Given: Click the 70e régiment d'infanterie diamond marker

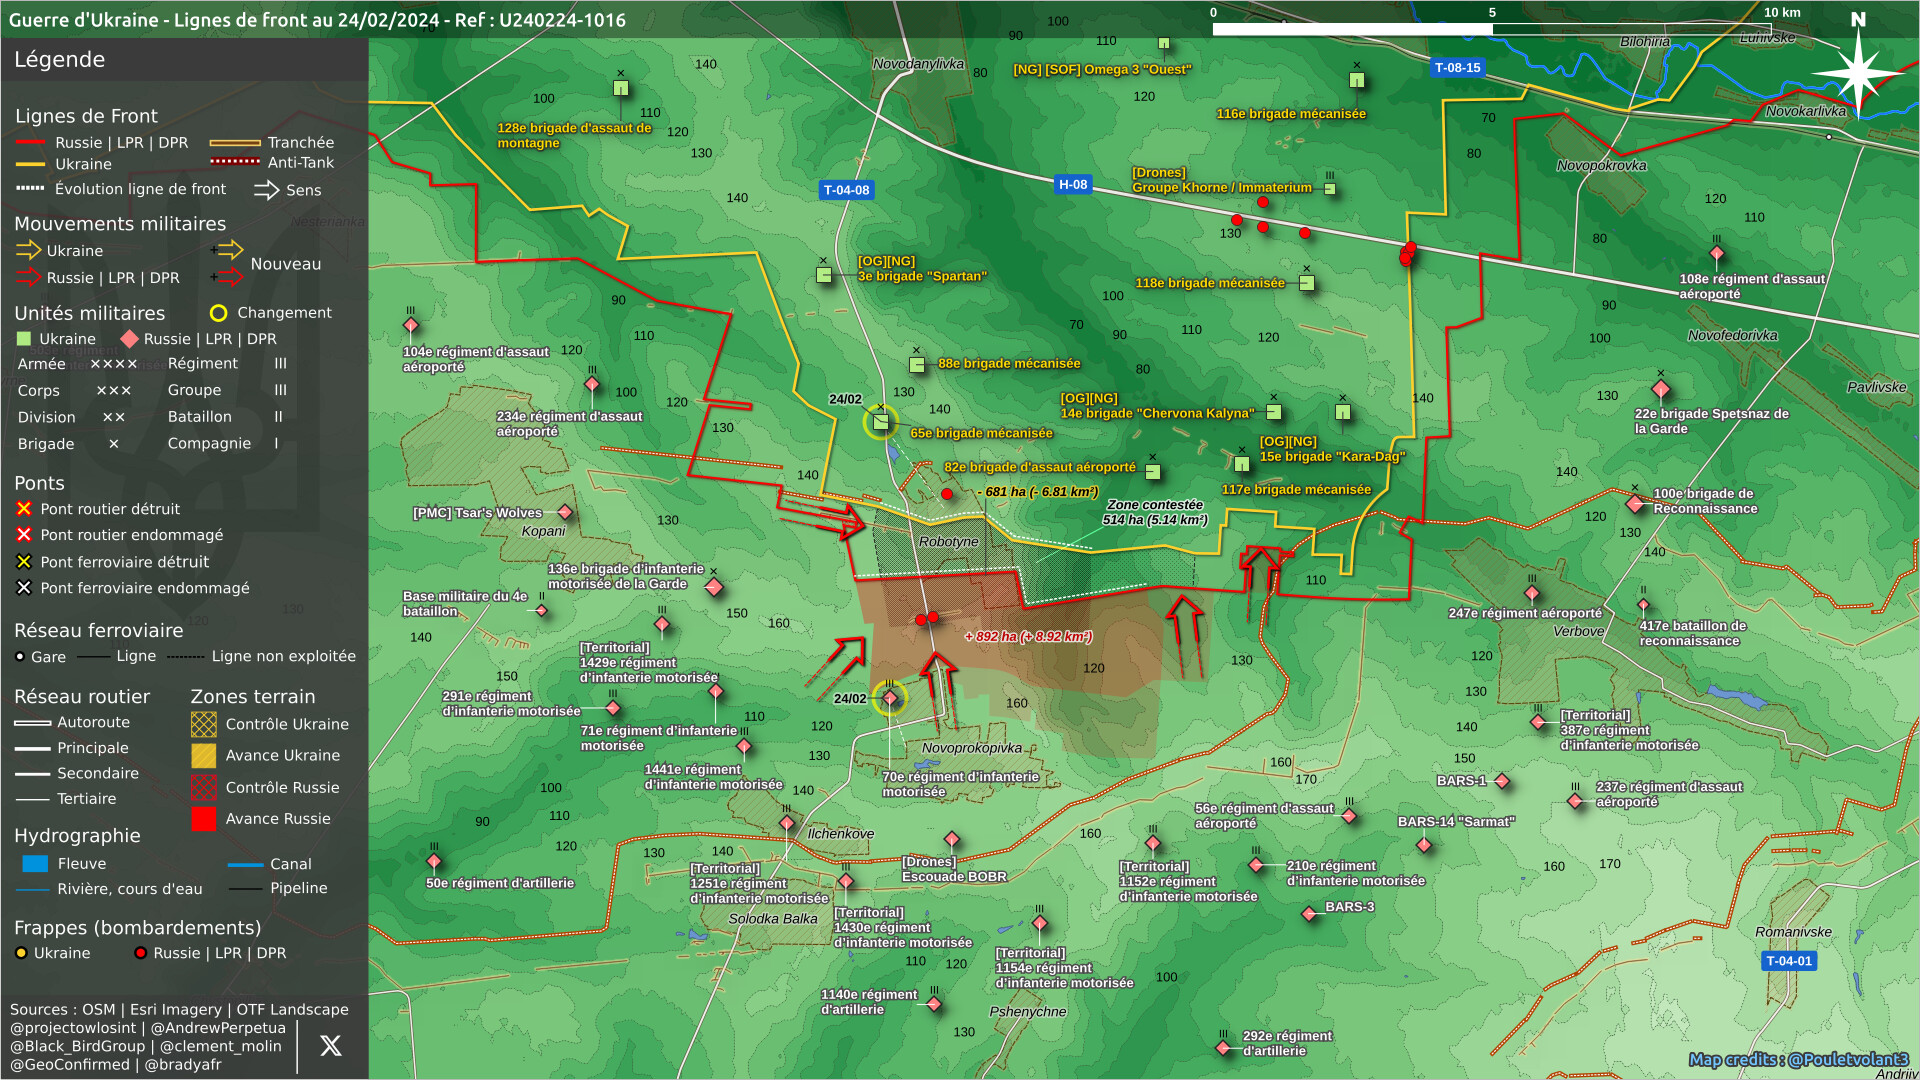Looking at the screenshot, I should click(889, 698).
